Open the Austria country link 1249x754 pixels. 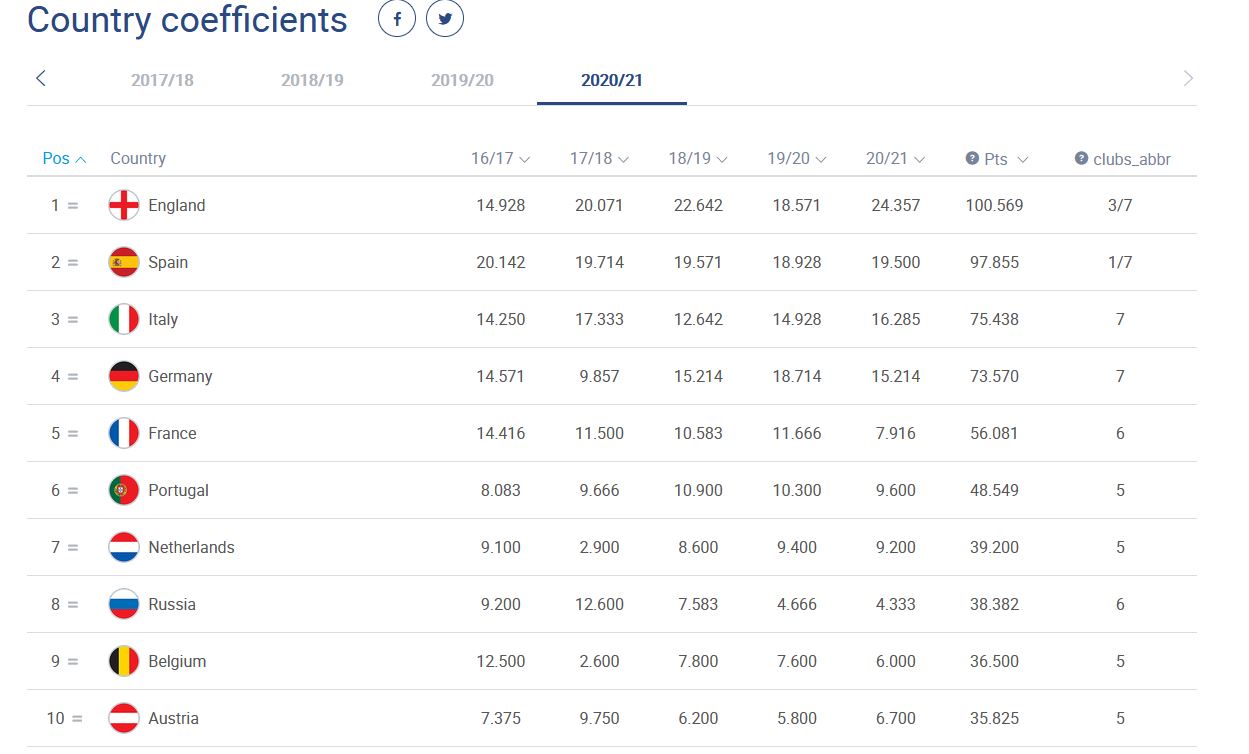pos(174,718)
